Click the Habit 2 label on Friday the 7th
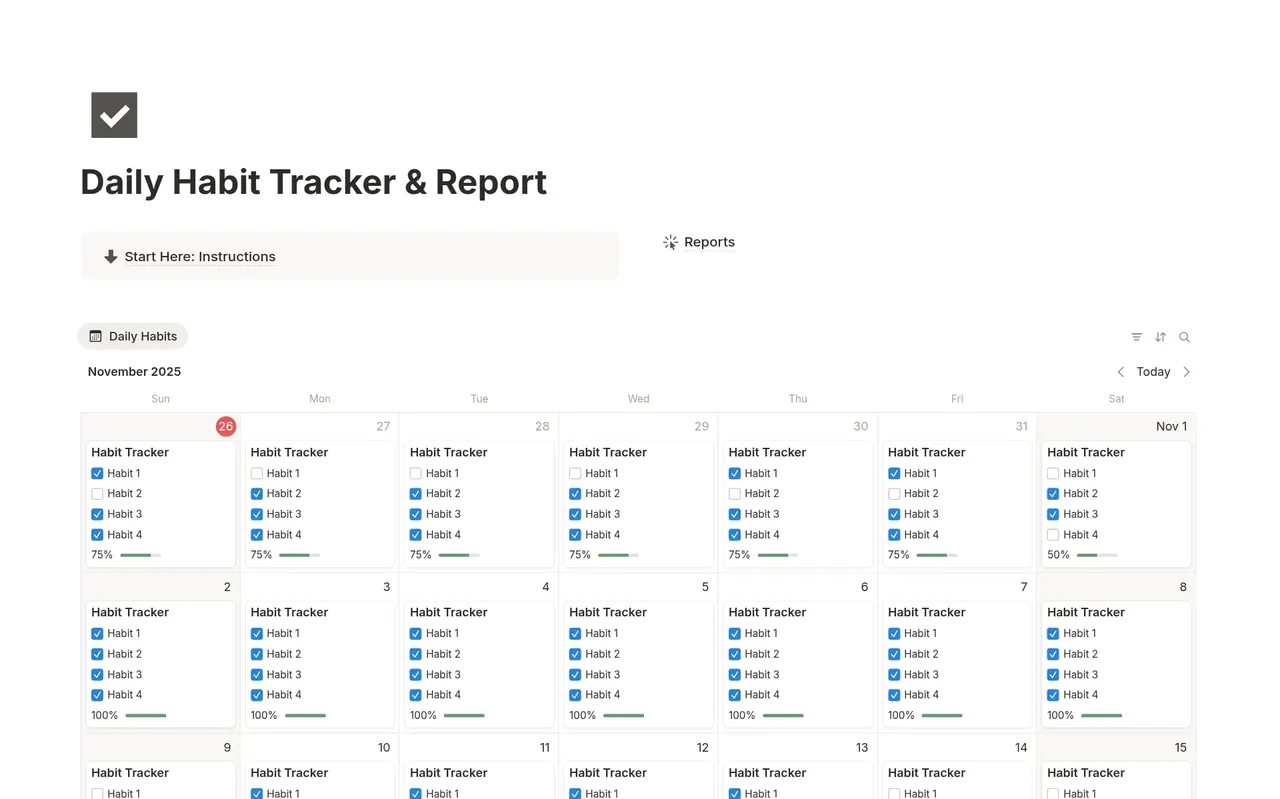 click(921, 654)
